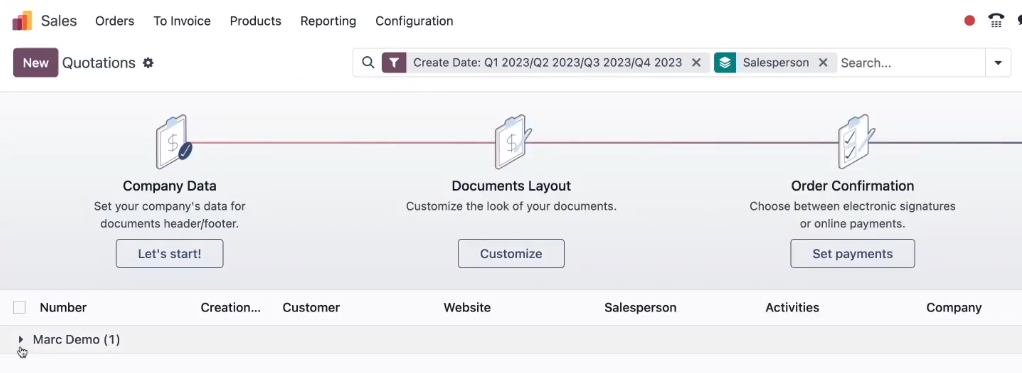Click the Set payments button
1022x373 pixels.
pyautogui.click(x=853, y=254)
